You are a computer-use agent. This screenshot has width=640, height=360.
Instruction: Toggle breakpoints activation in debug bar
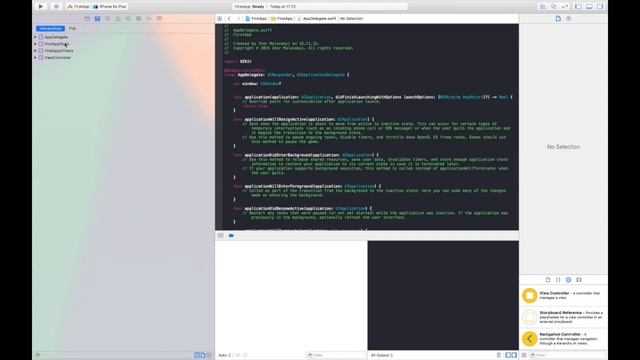coord(231,236)
